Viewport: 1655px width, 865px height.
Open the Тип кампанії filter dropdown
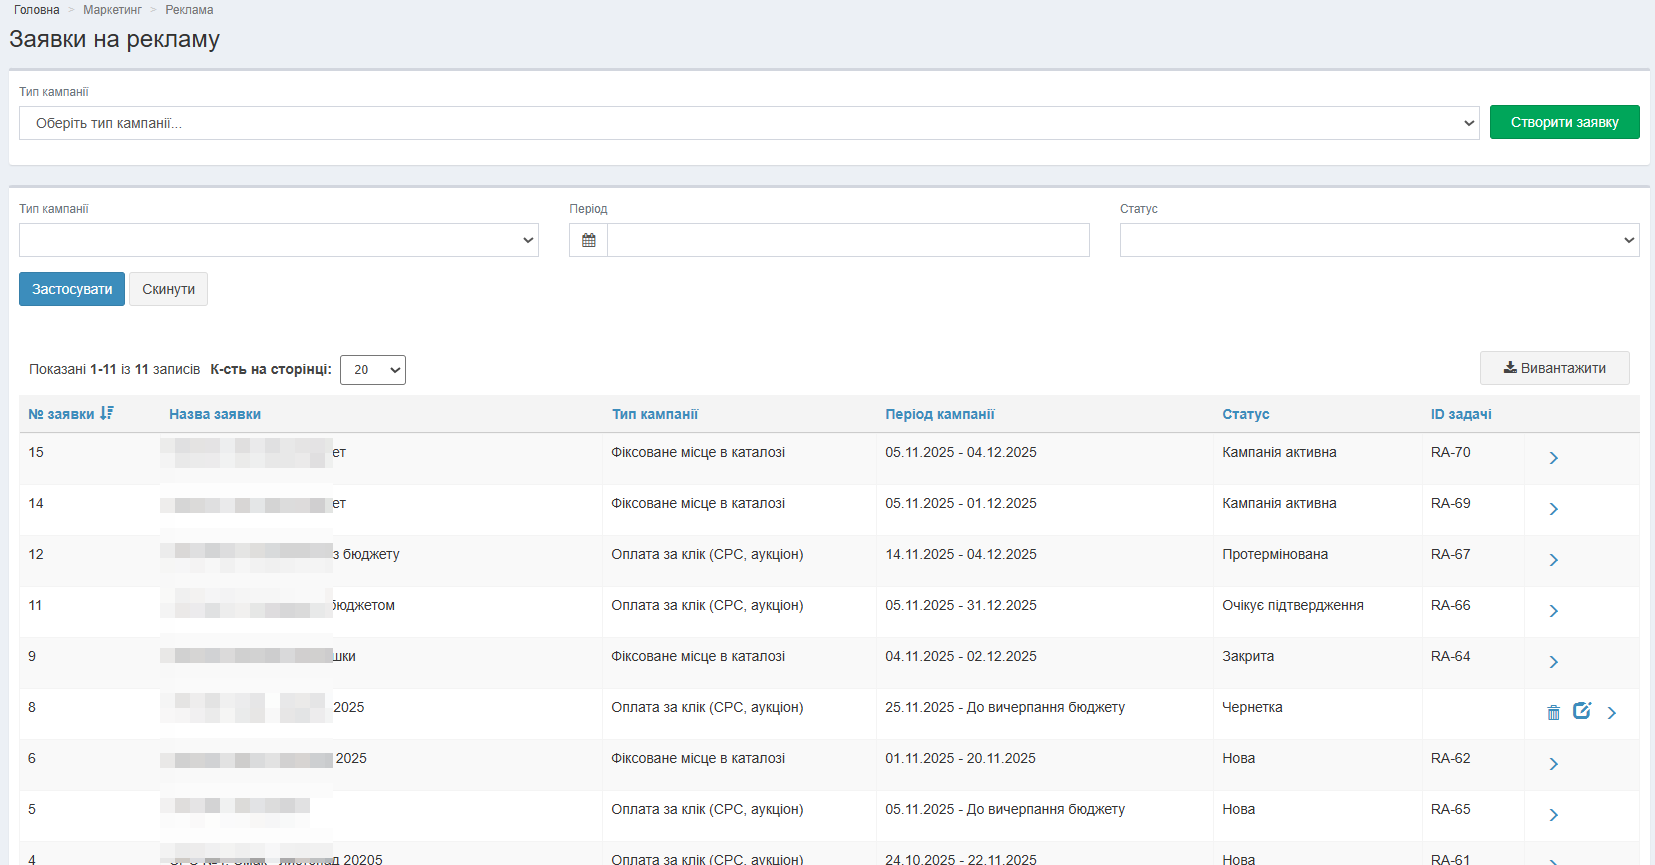[x=278, y=240]
